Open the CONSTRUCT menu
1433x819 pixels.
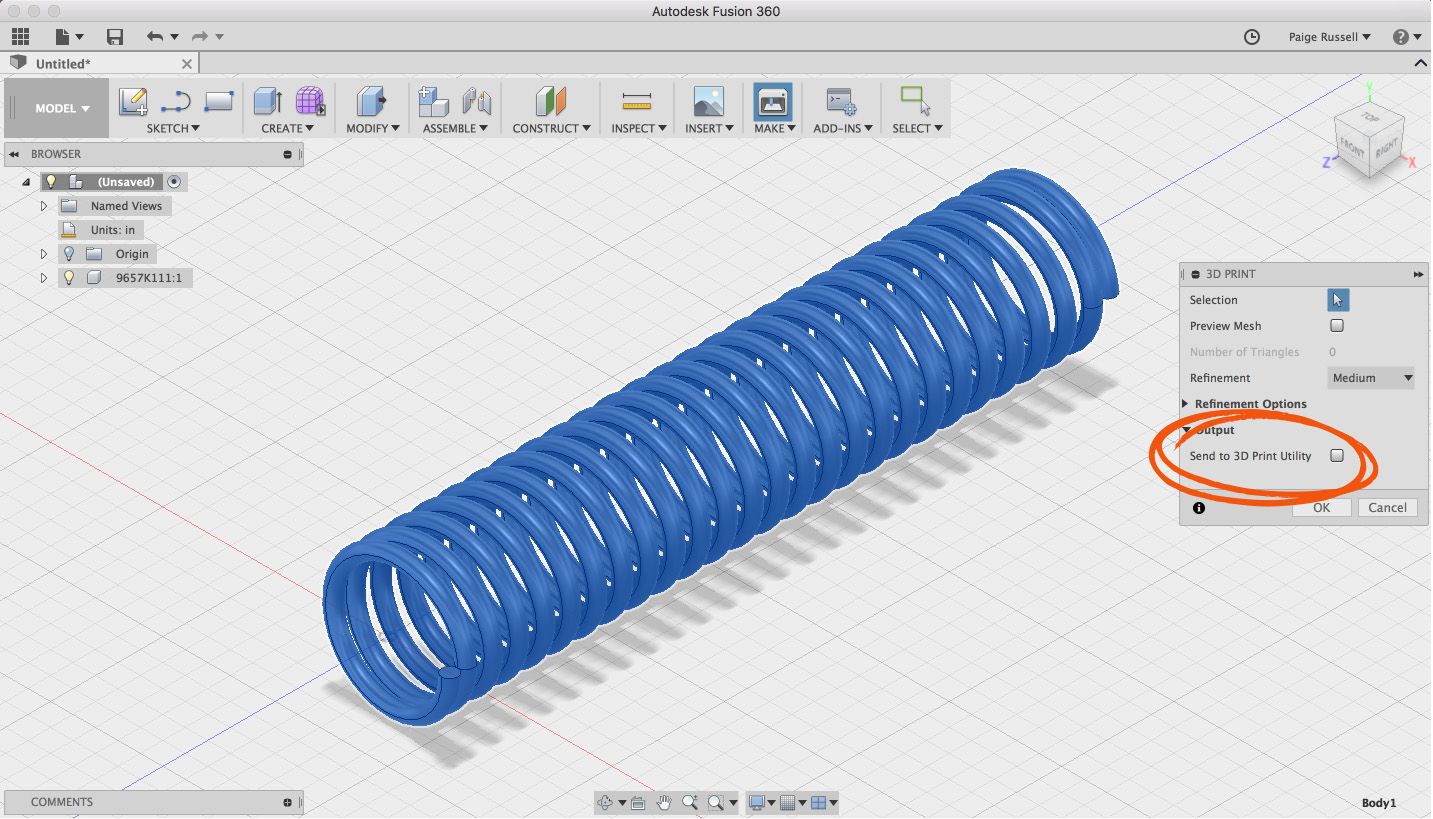pos(551,128)
